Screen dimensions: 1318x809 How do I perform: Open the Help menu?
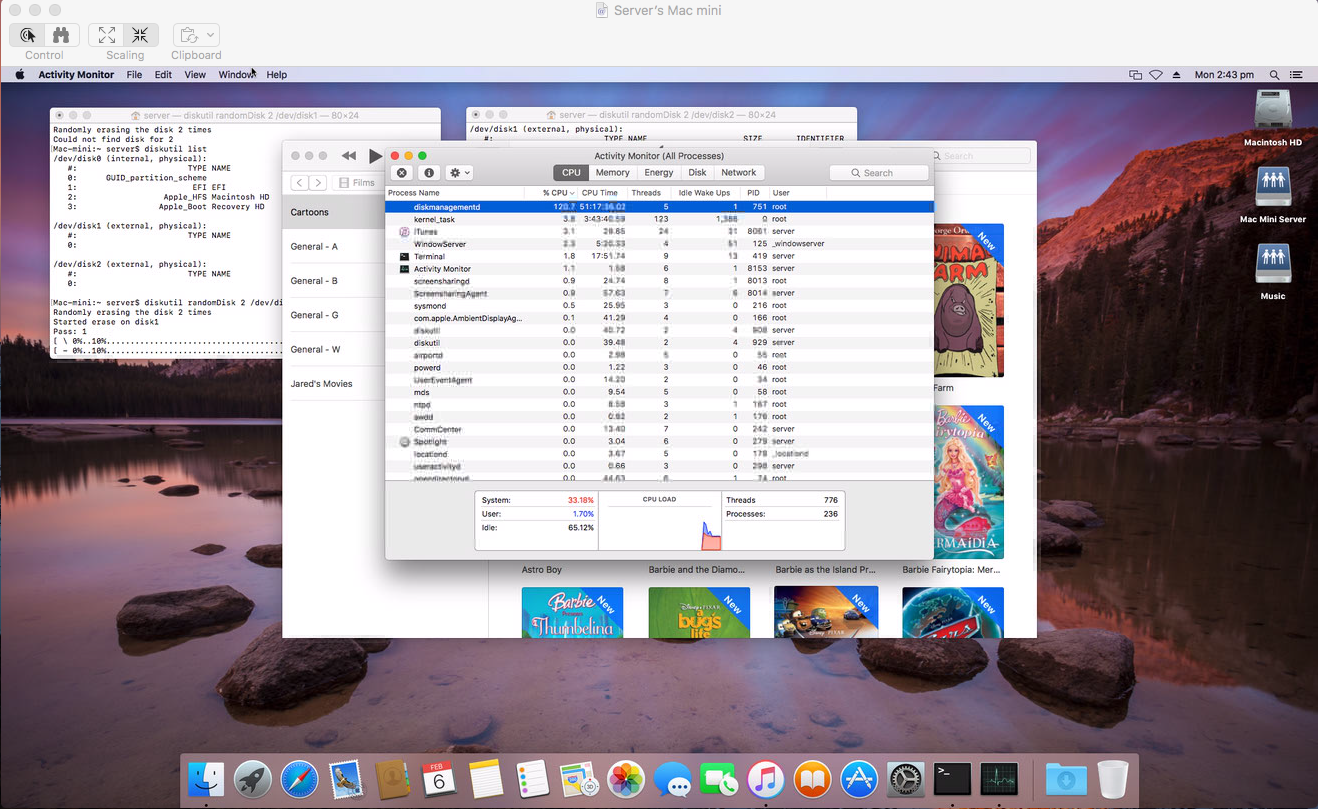277,75
